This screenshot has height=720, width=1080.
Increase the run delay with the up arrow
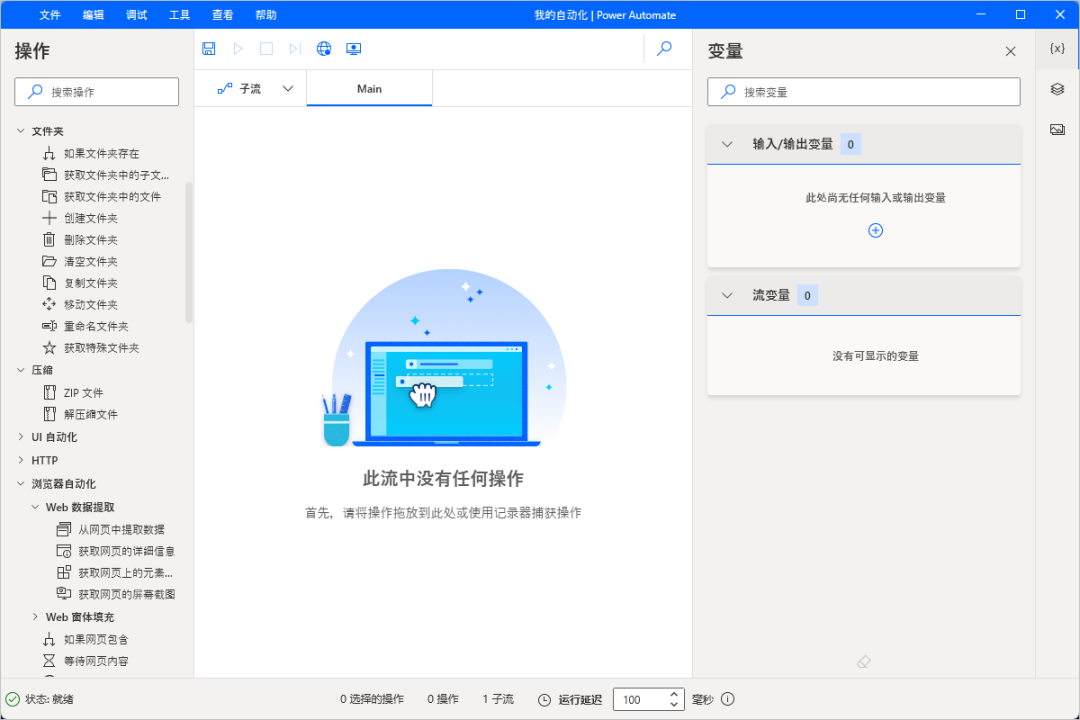pyautogui.click(x=674, y=695)
